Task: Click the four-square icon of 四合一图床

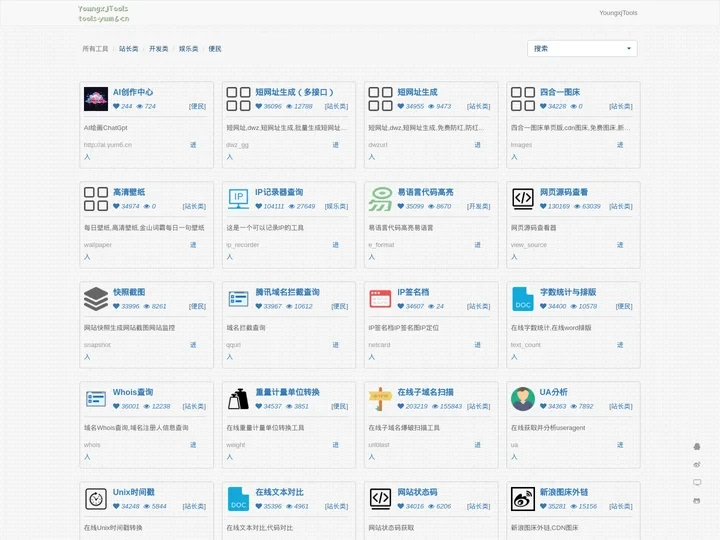Action: pyautogui.click(x=523, y=99)
